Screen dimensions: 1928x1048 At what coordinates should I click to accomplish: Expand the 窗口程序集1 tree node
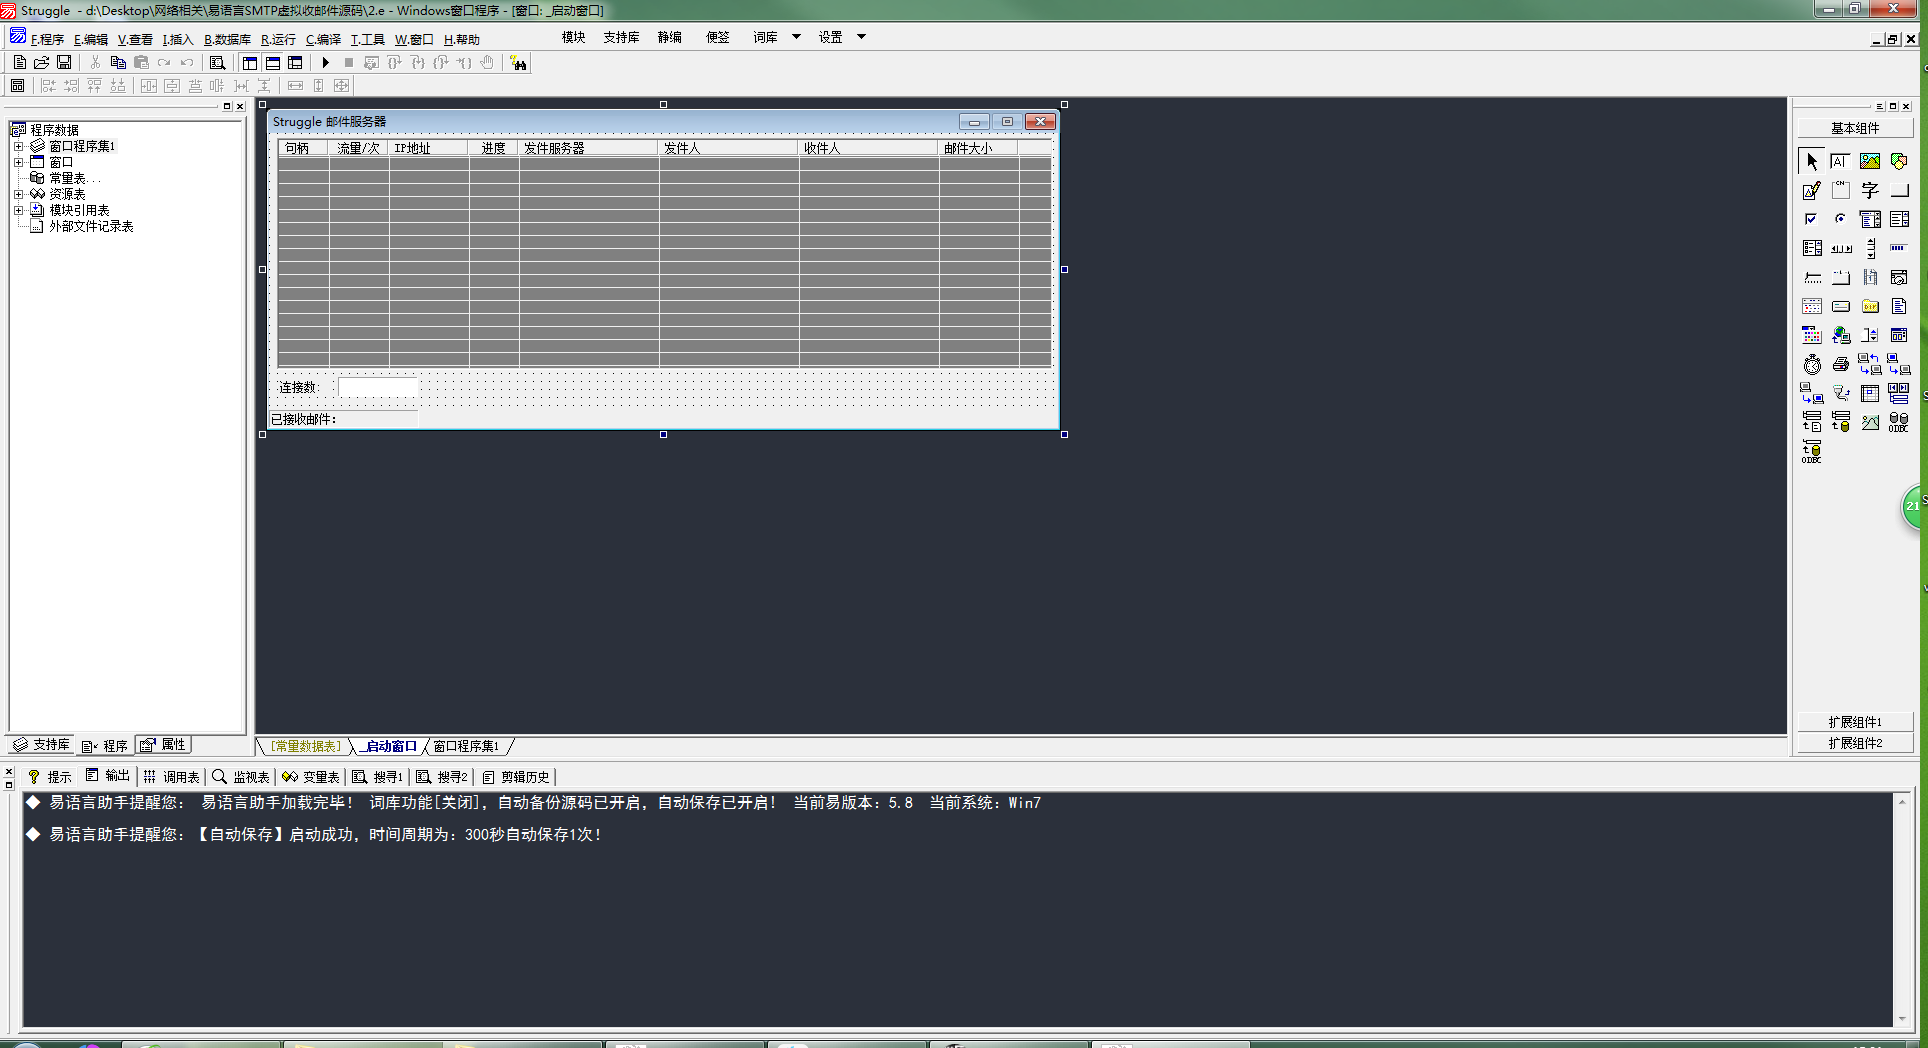[18, 146]
